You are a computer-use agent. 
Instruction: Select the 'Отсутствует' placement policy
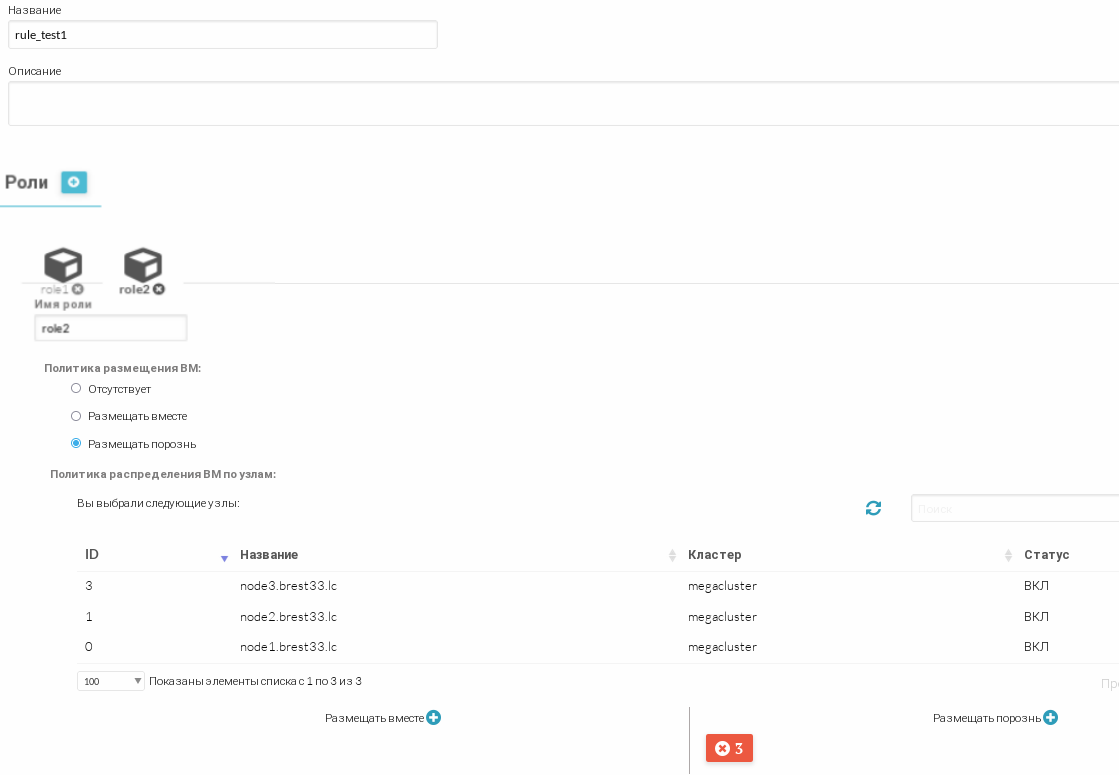(x=76, y=388)
